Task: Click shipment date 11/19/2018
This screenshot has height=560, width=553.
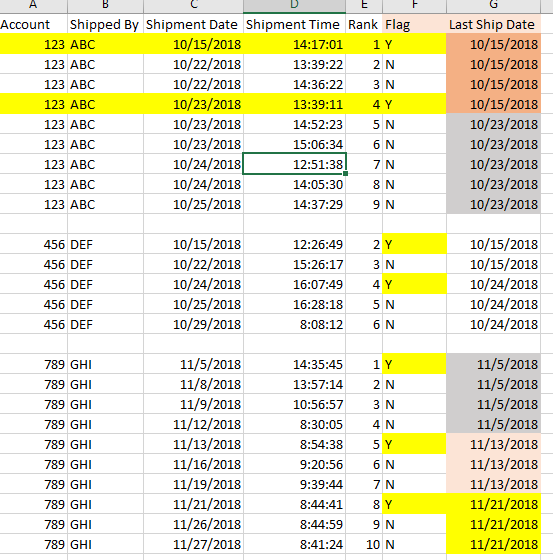Action: [x=193, y=484]
